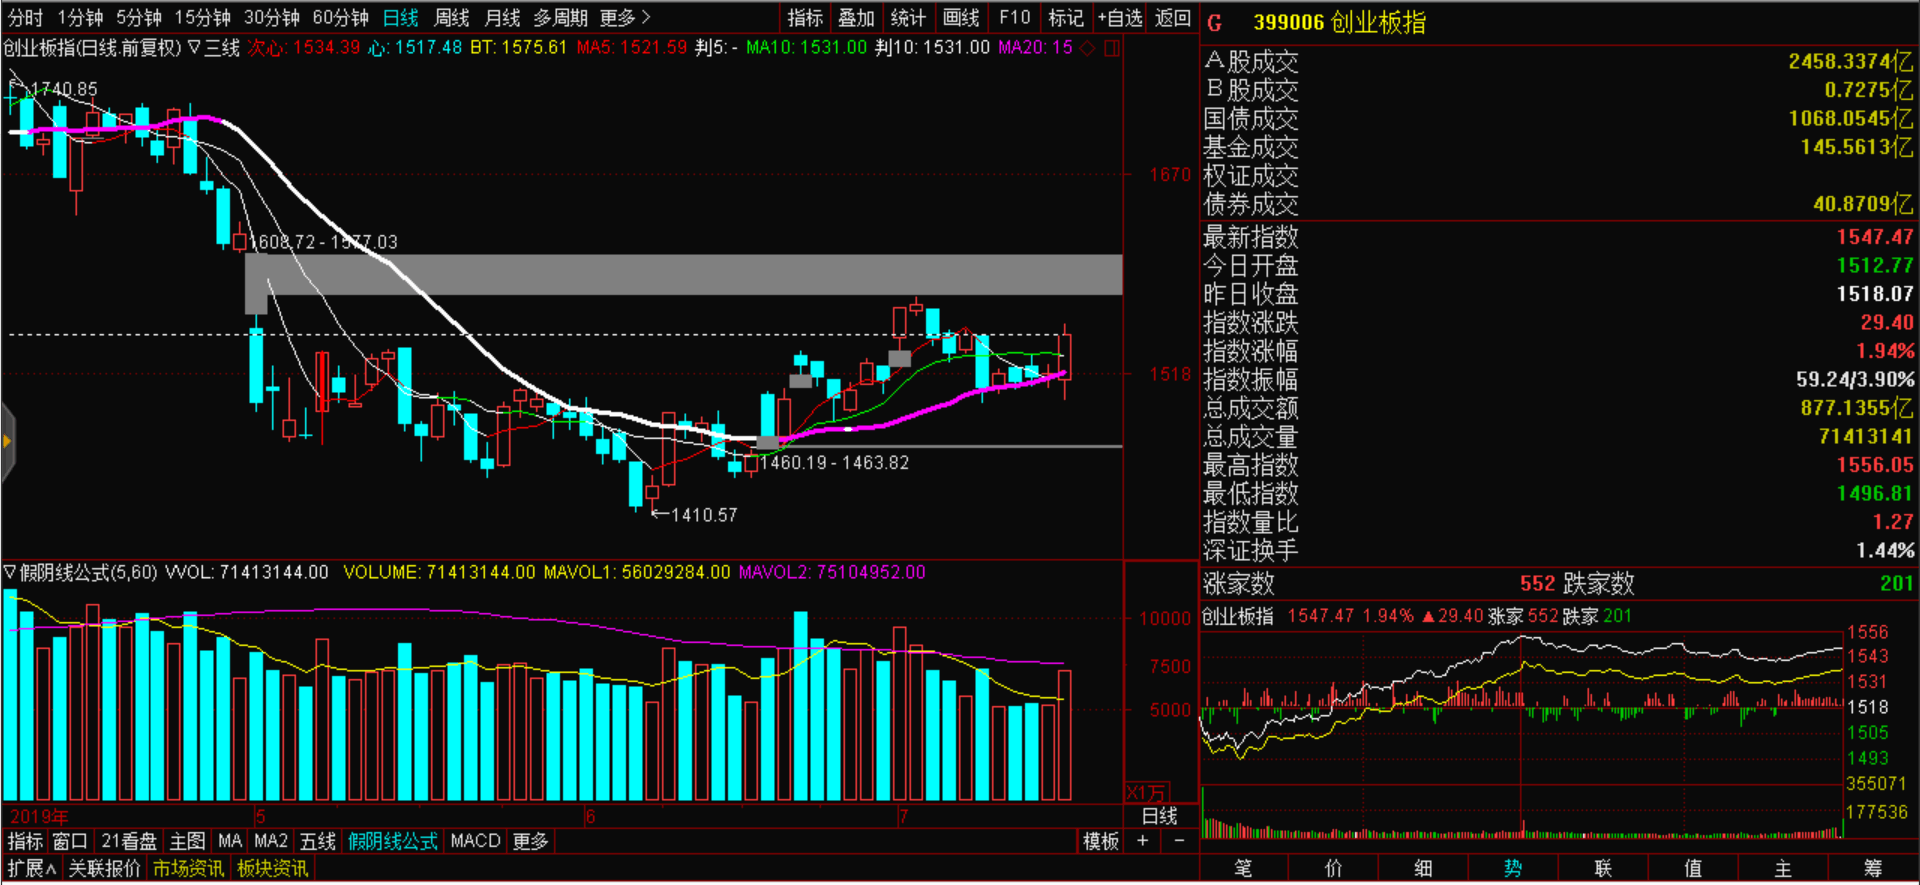Image resolution: width=1920 pixels, height=885 pixels.
Task: Enable the MA2 indicator
Action: point(270,841)
